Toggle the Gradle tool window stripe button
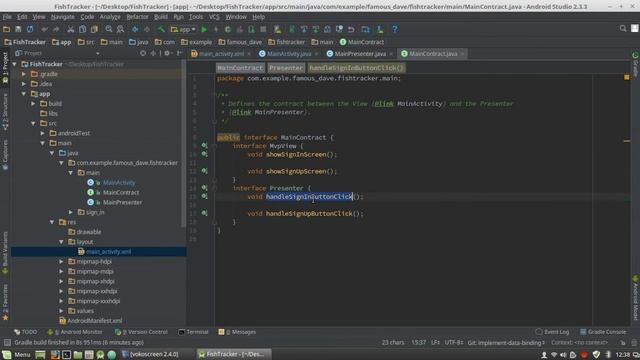 636,64
